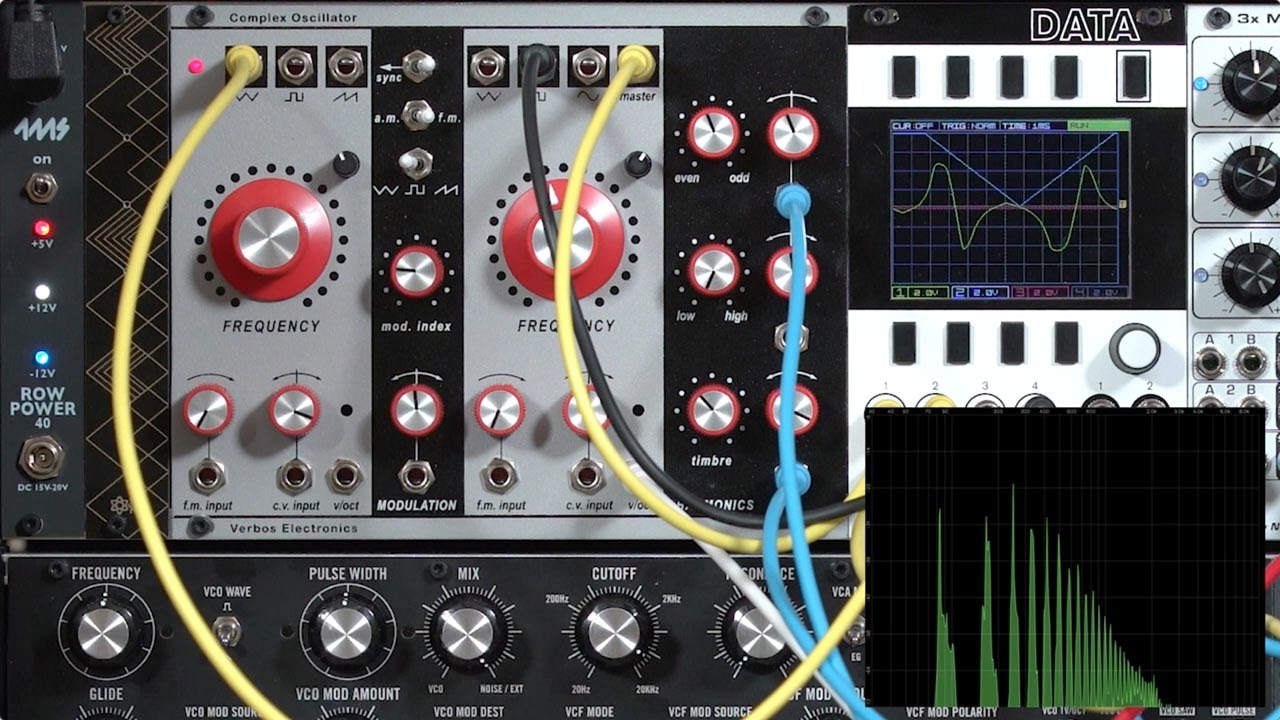This screenshot has height=720, width=1280.
Task: Adjust right oscillator f.m. input knob
Action: pos(499,409)
